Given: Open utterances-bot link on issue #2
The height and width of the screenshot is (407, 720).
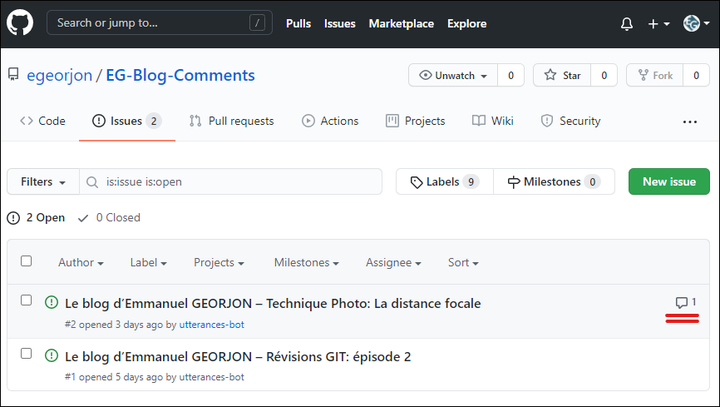Looking at the screenshot, I should point(212,324).
